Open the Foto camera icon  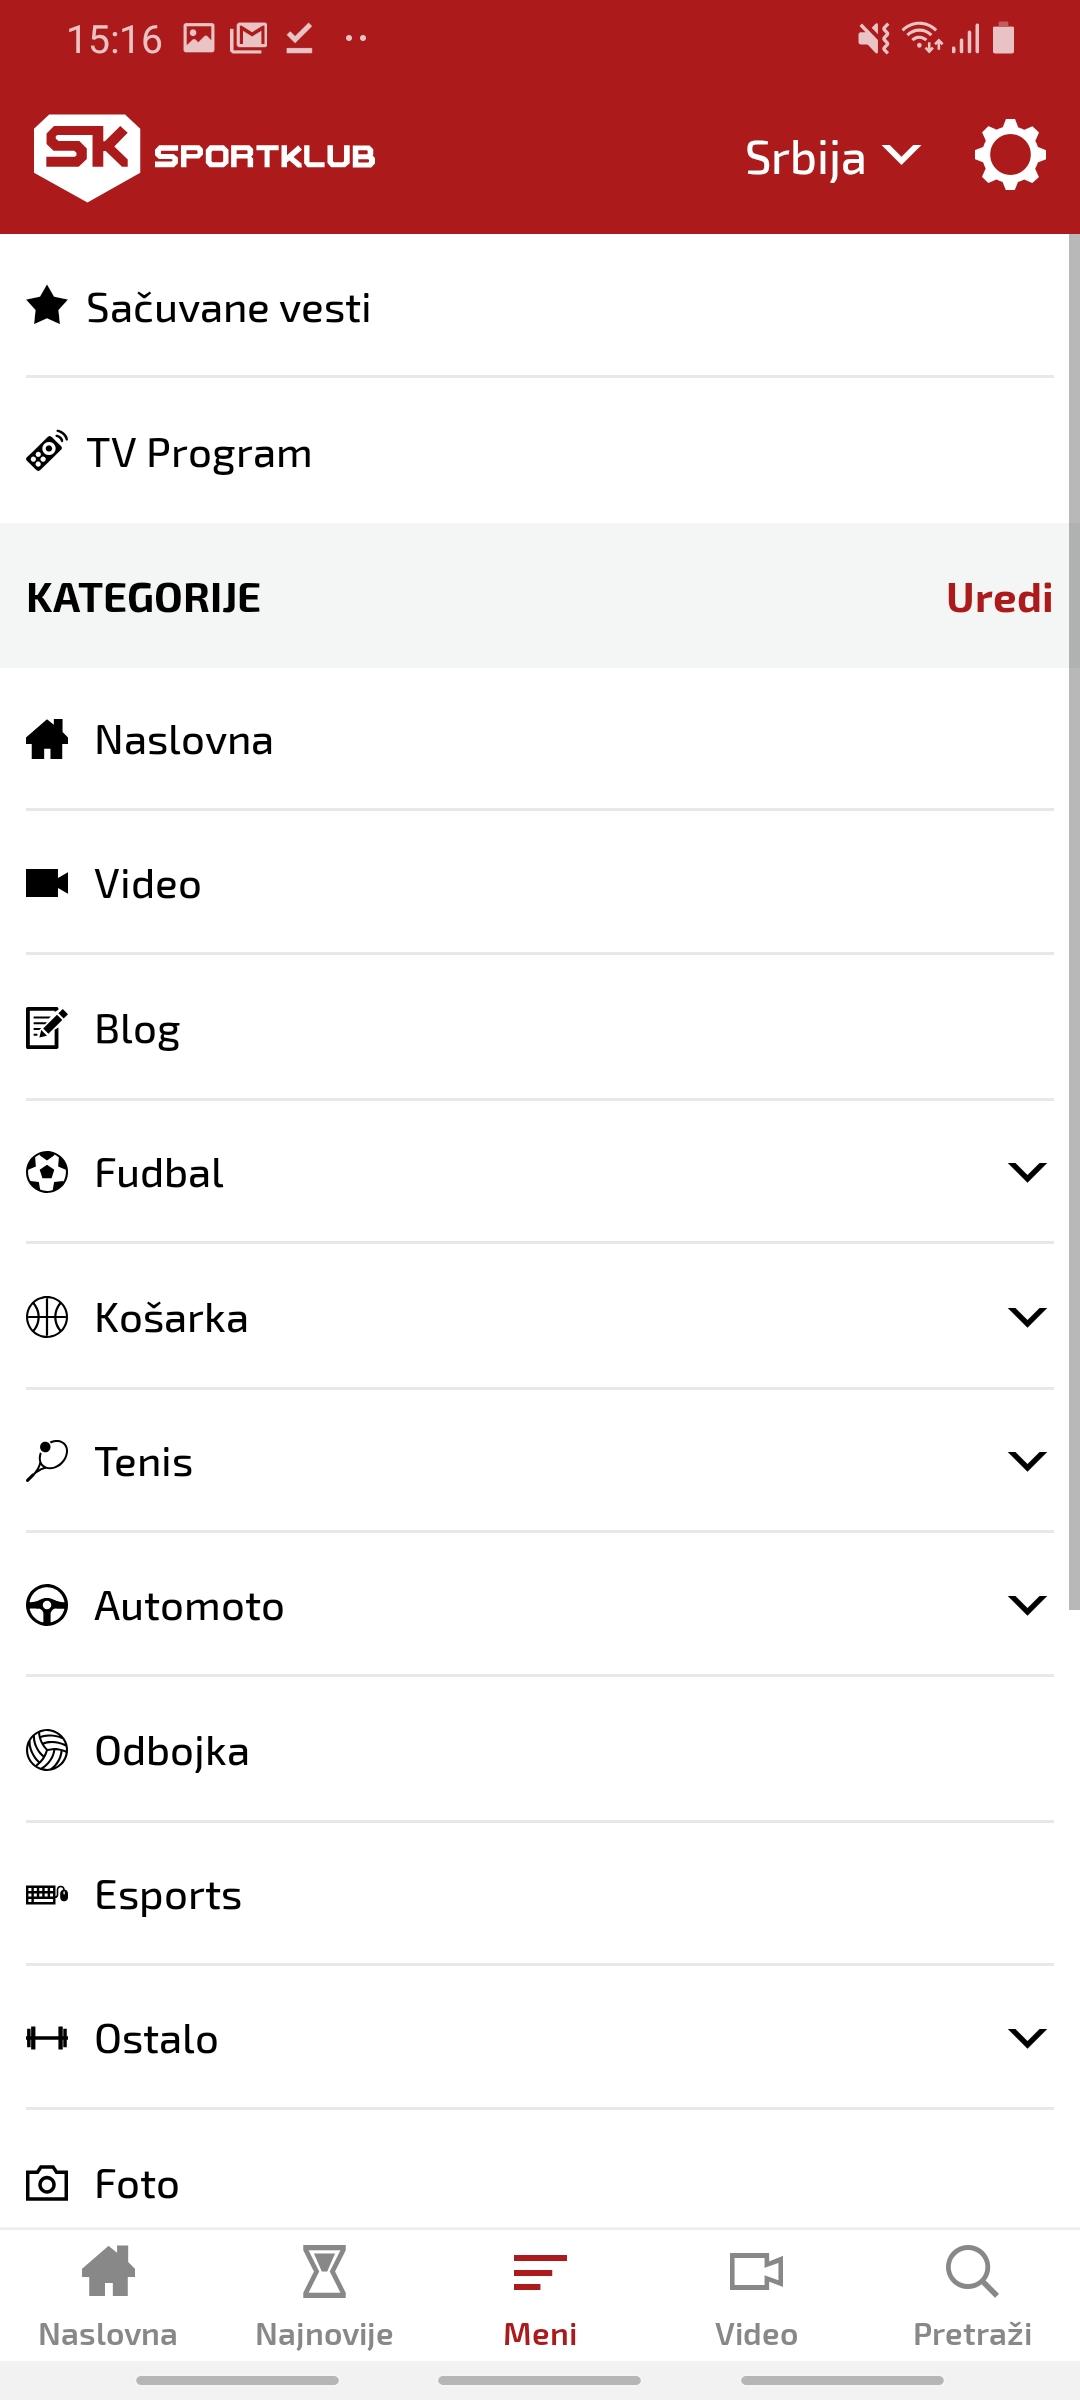[x=47, y=2183]
